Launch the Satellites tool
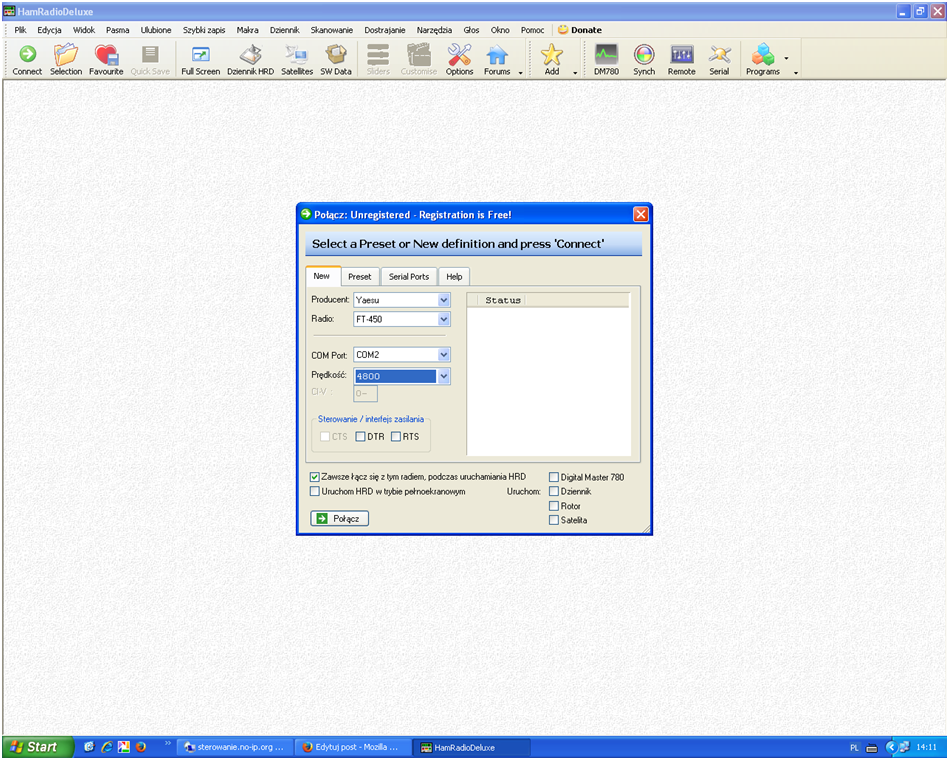 tap(297, 60)
